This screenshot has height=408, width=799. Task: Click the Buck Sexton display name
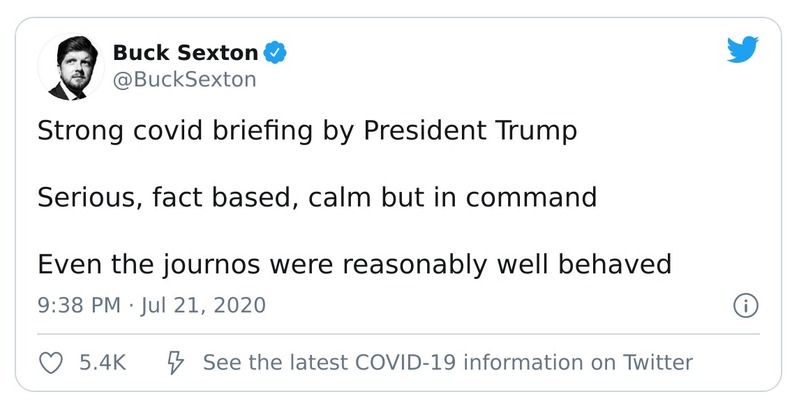pos(186,52)
